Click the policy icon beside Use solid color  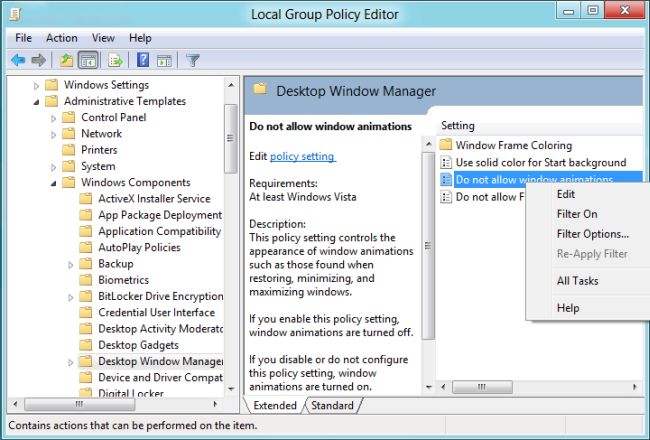[x=446, y=162]
